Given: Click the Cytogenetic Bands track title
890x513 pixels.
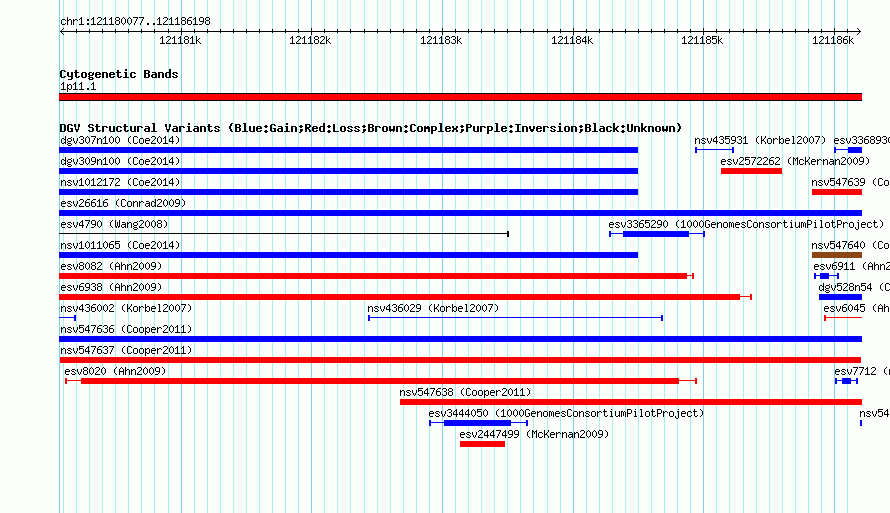Looking at the screenshot, I should (119, 74).
